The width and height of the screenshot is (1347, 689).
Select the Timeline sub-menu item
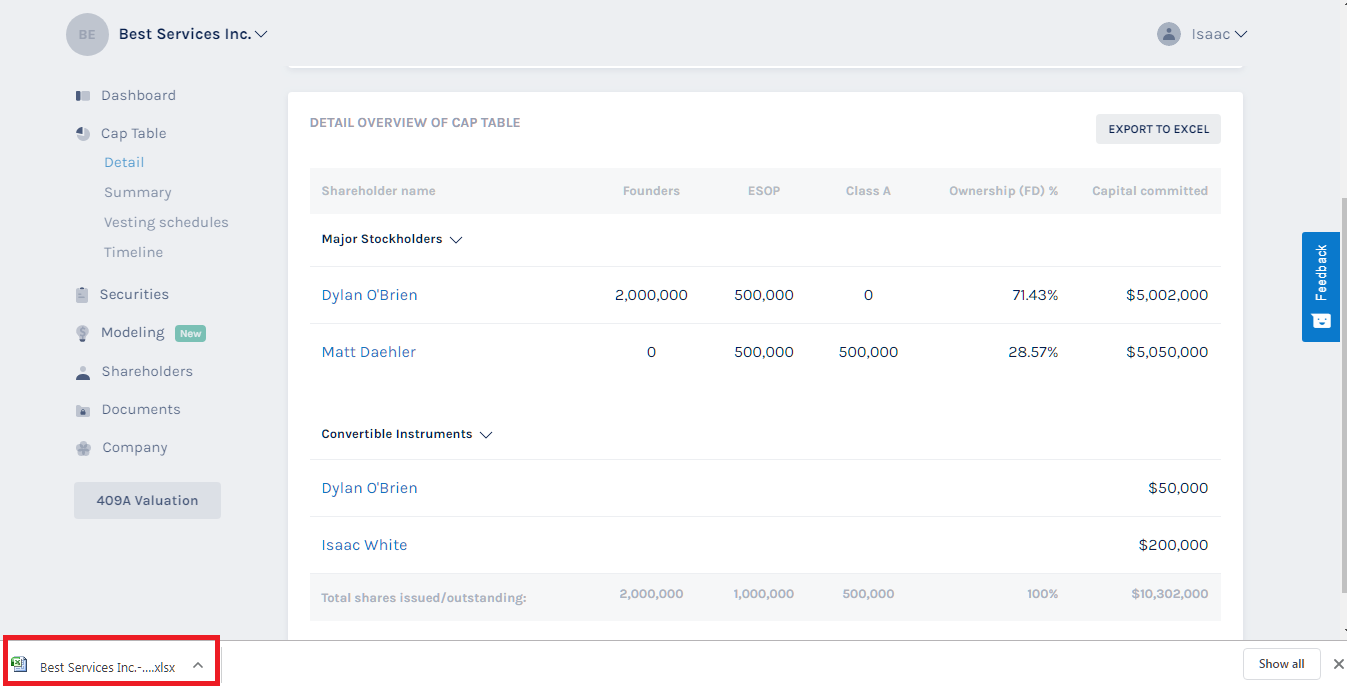[x=133, y=253]
